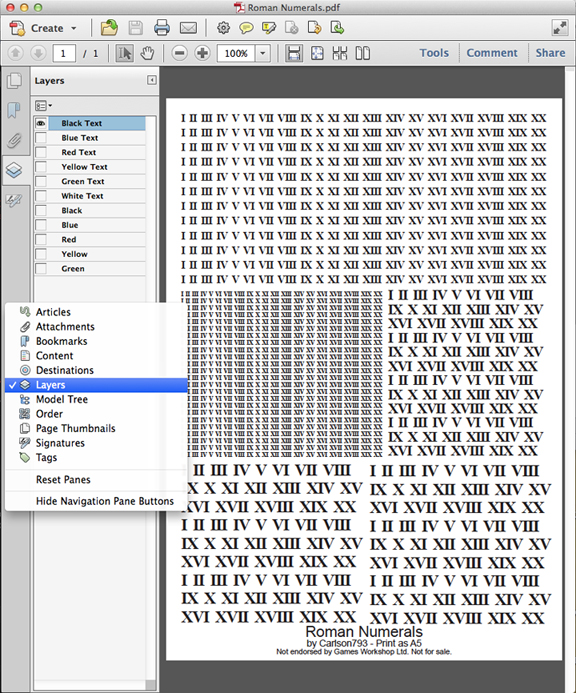This screenshot has width=576, height=693.
Task: Open Signatures sidebar icon
Action: click(x=14, y=200)
